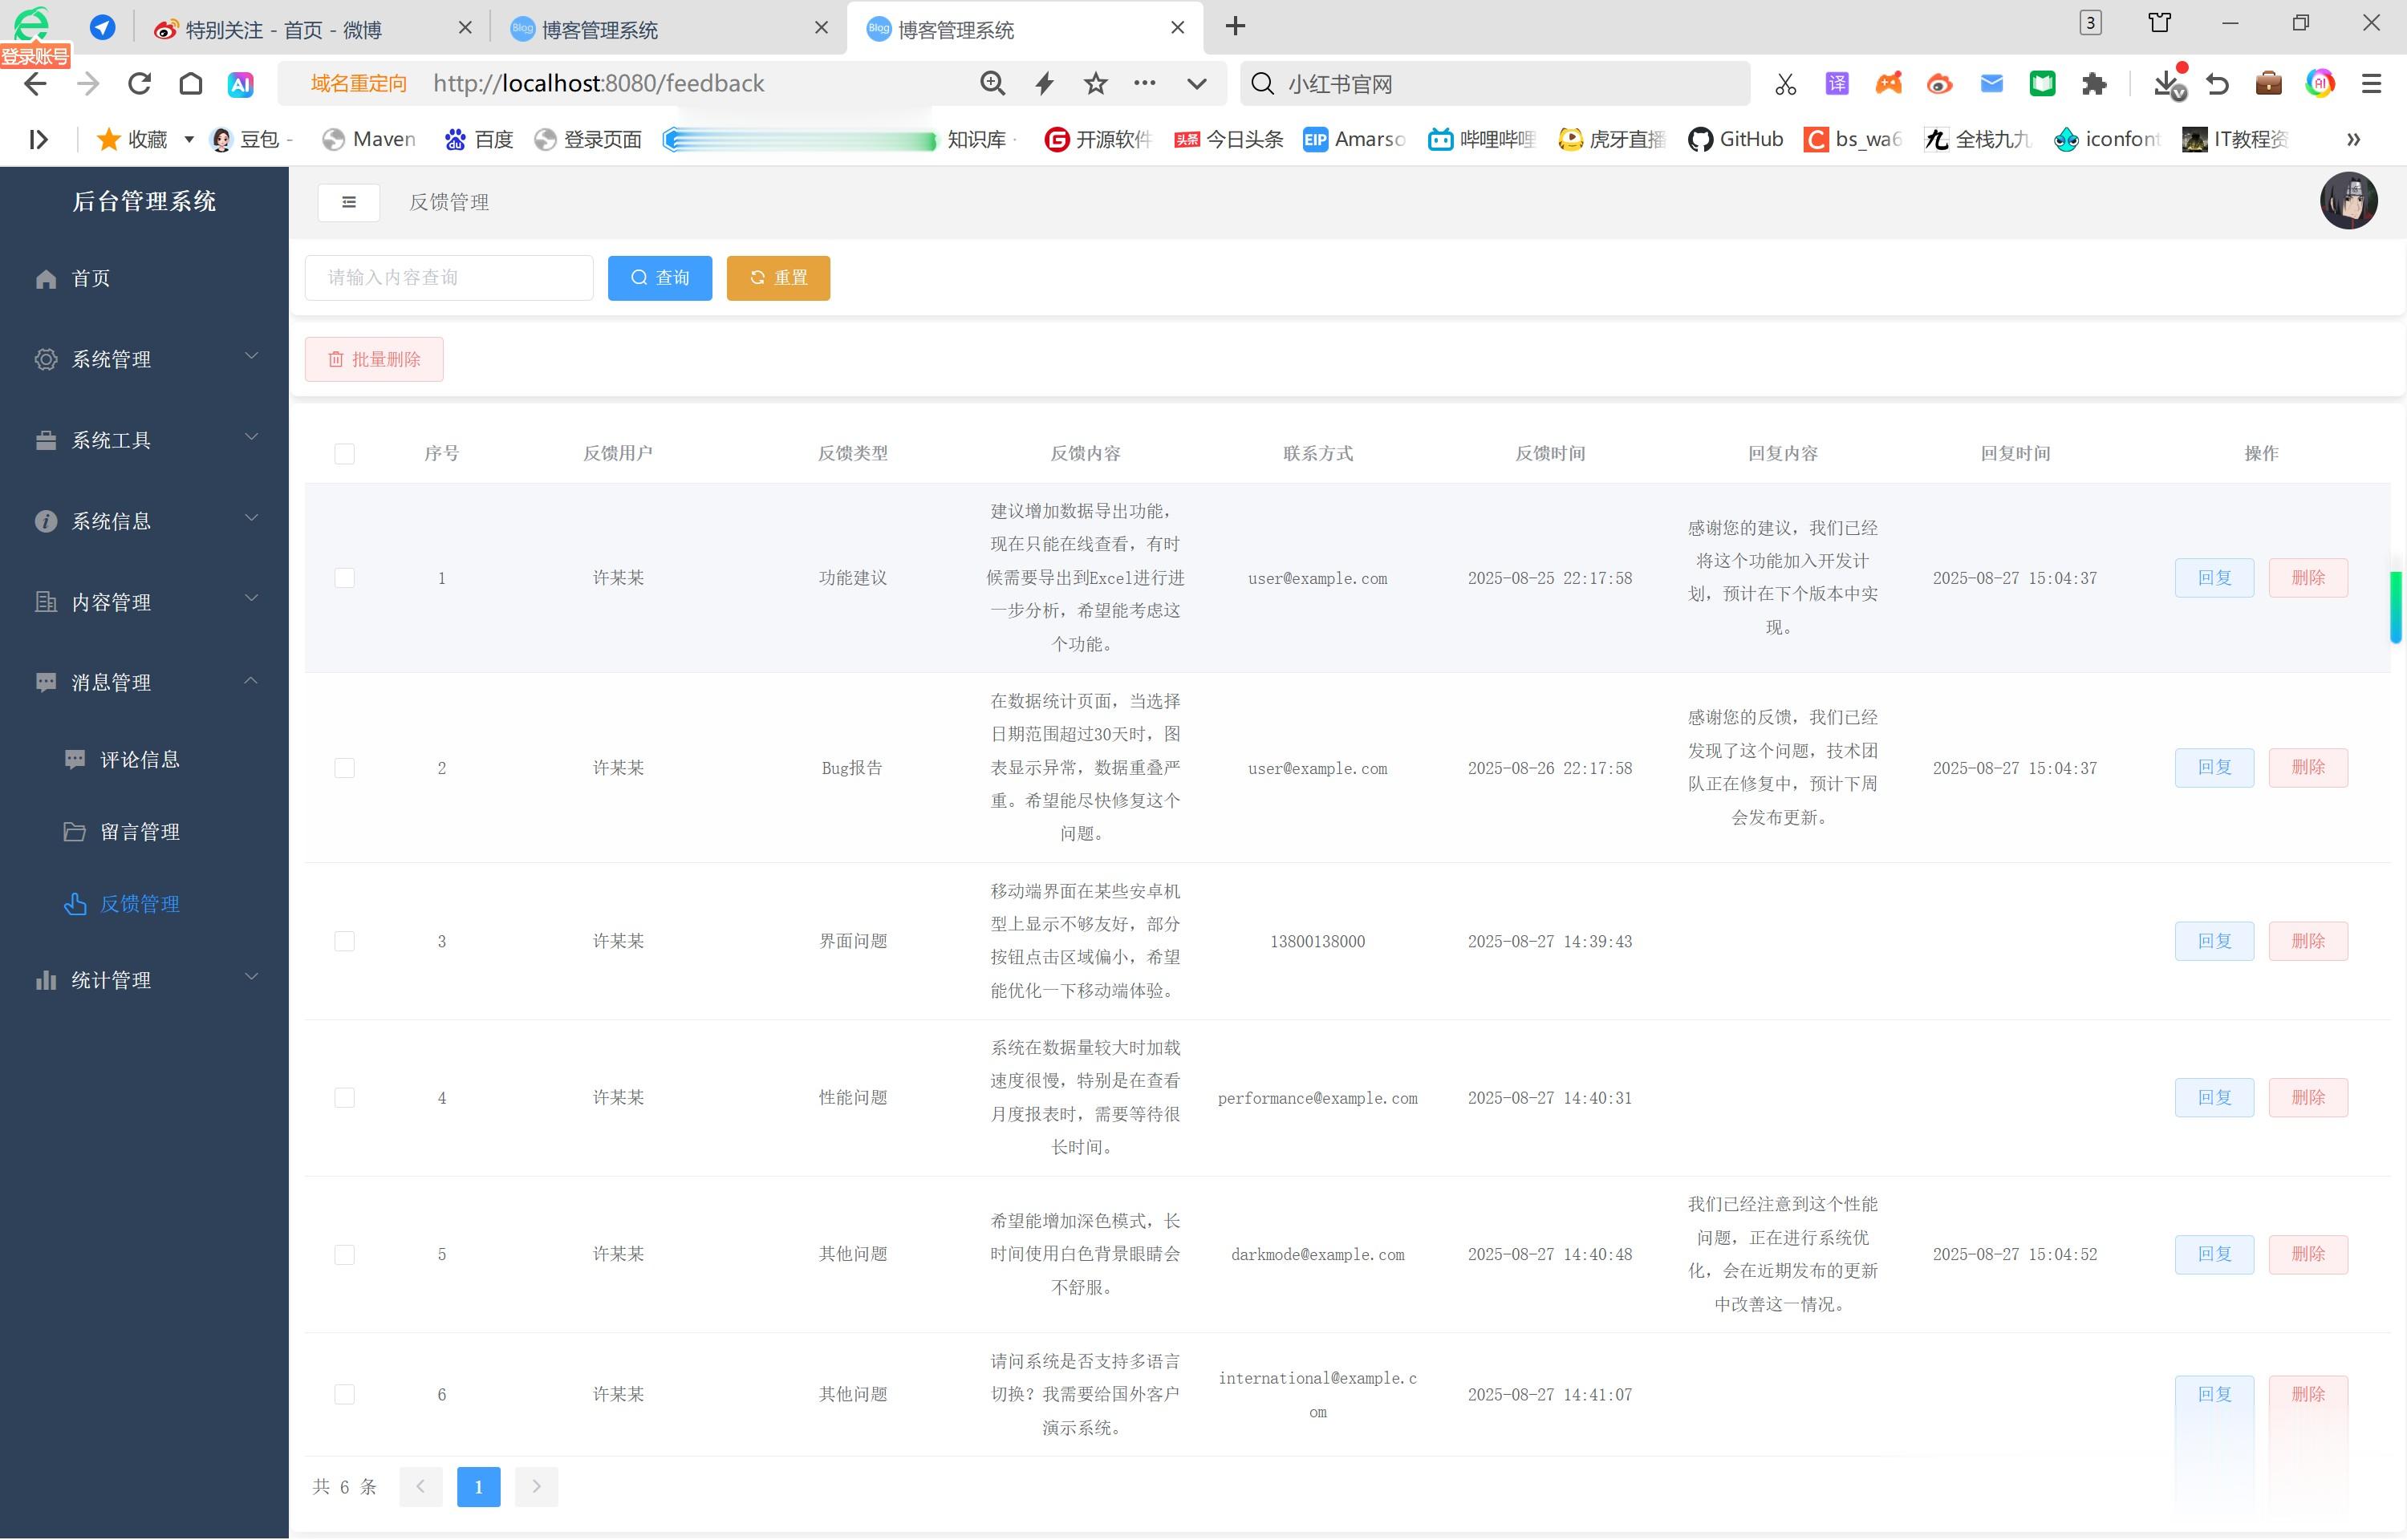Click the screenshot scissors icon
This screenshot has height=1540, width=2407.
(1785, 84)
